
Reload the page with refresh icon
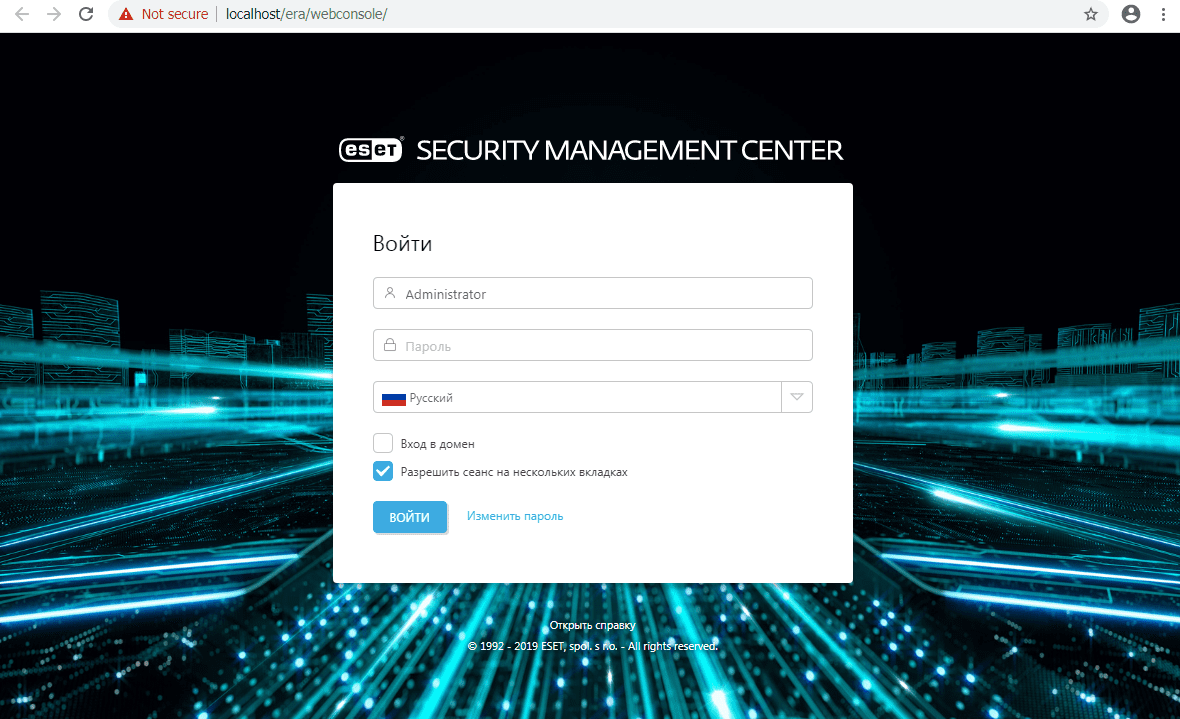click(86, 14)
